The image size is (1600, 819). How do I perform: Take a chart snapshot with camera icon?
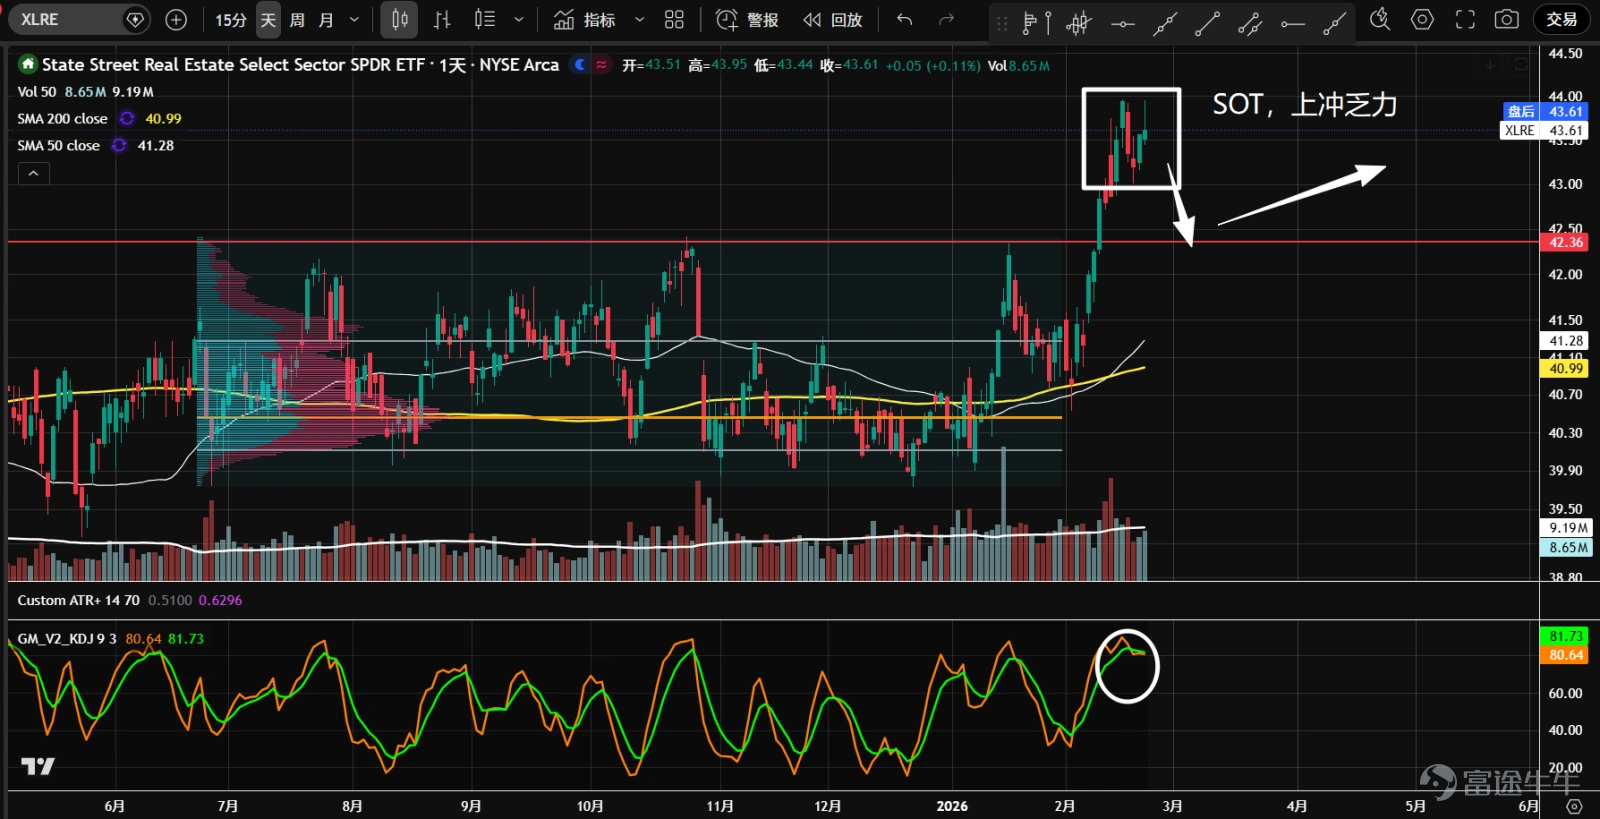[x=1507, y=19]
